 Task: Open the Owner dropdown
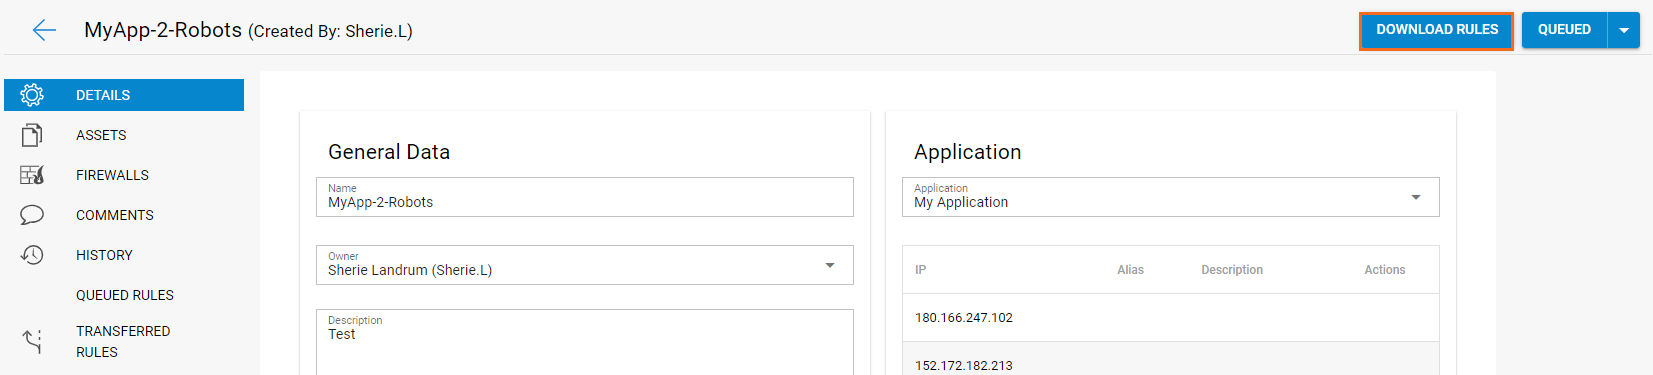point(585,265)
